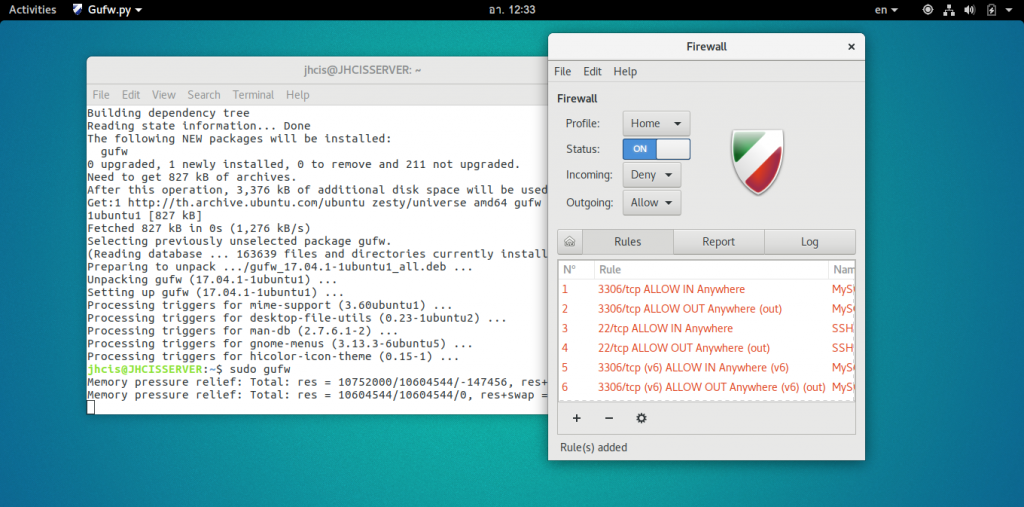Open the terminal File menu
This screenshot has width=1024, height=507.
[x=101, y=95]
